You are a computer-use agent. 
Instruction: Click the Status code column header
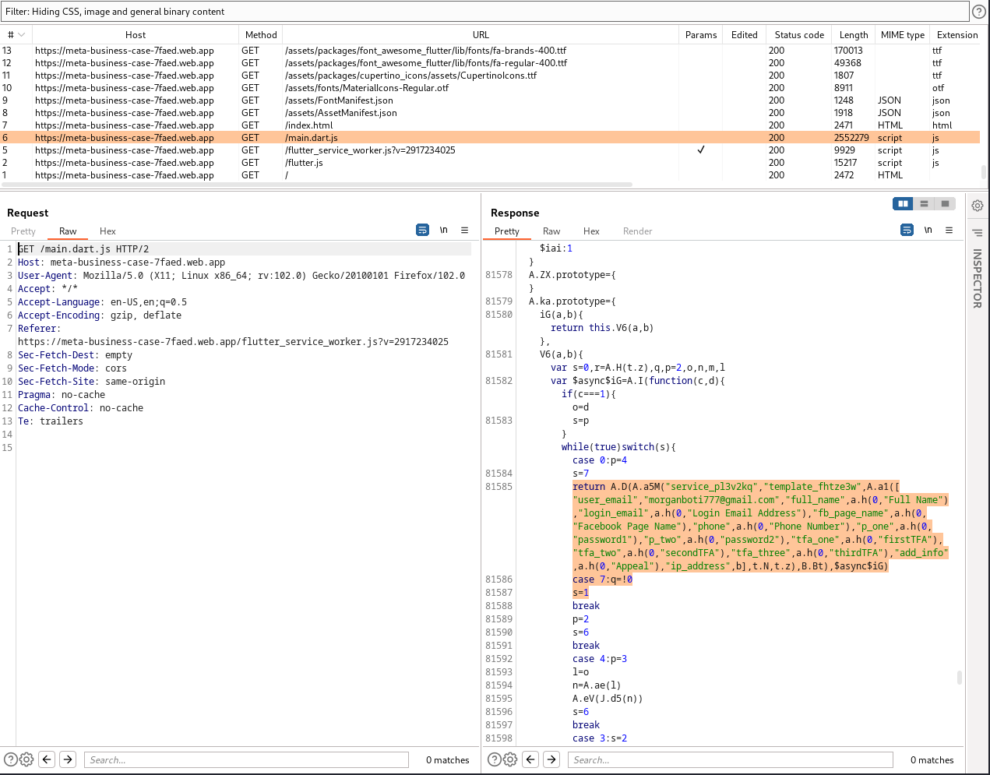(798, 35)
